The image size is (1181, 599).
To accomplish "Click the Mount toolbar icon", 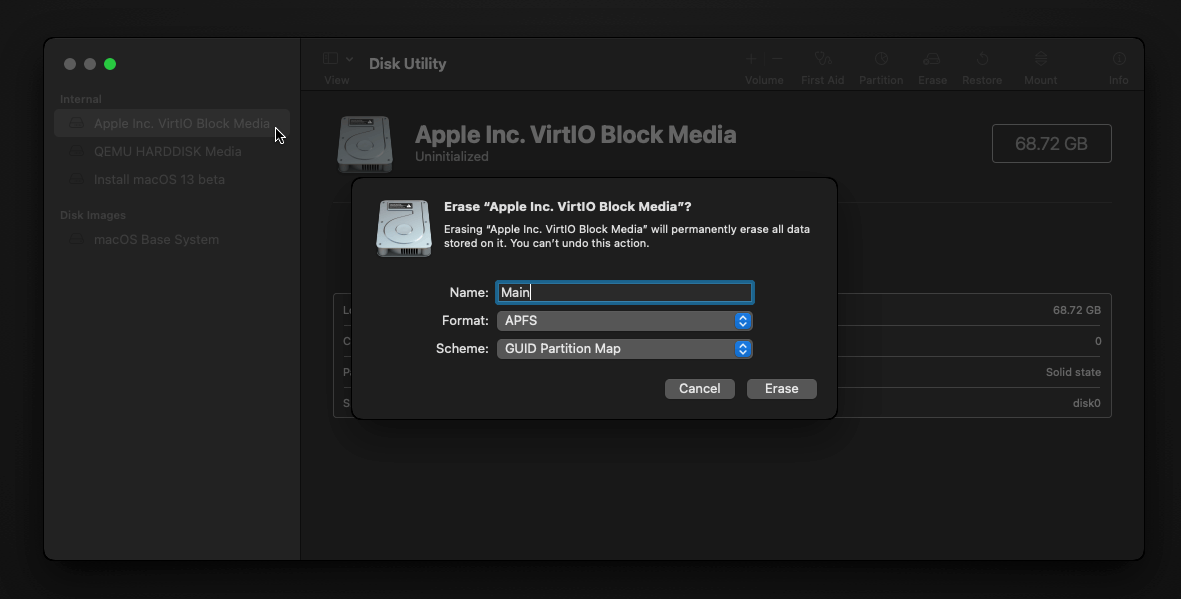I will (x=1040, y=59).
